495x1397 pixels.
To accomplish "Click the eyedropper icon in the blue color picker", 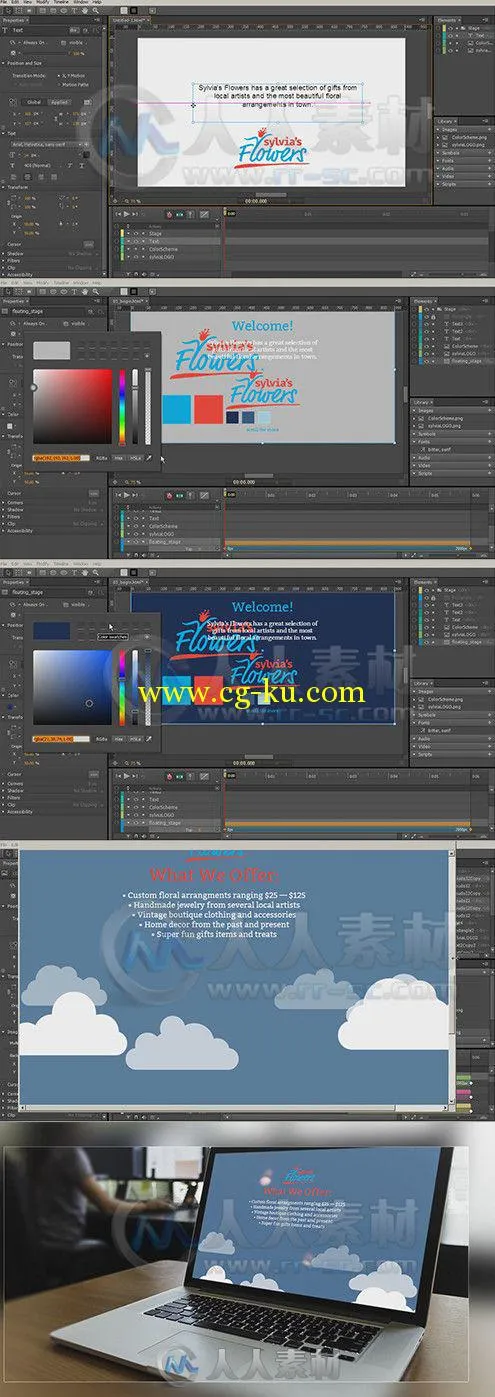I will [147, 738].
